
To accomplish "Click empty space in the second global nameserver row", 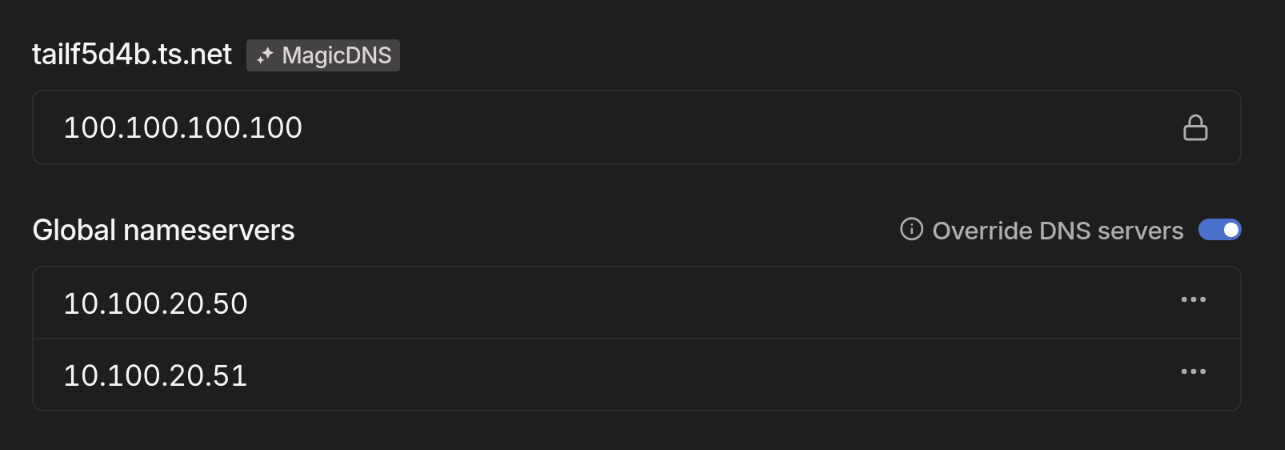I will (700, 375).
